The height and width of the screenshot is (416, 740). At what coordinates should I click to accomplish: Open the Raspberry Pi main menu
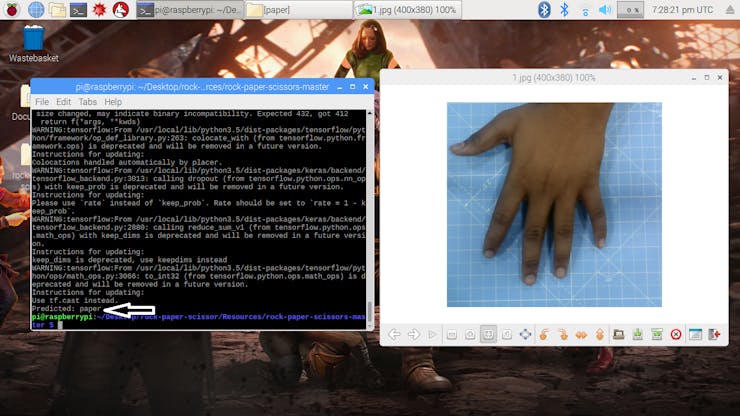coord(12,9)
